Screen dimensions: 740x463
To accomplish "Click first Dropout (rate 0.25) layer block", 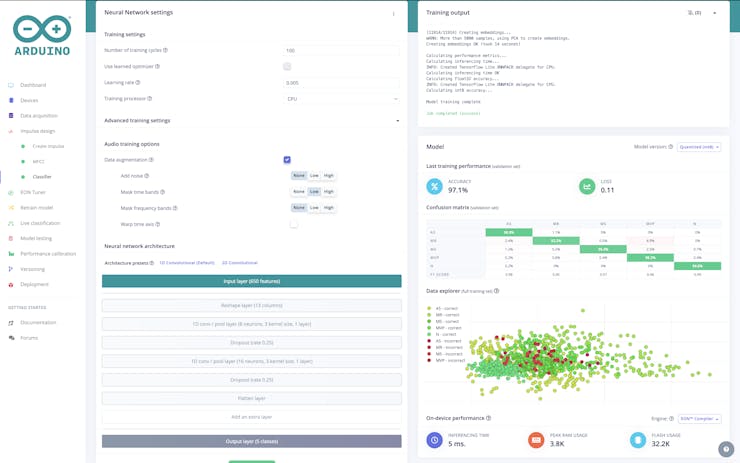I will 252,343.
